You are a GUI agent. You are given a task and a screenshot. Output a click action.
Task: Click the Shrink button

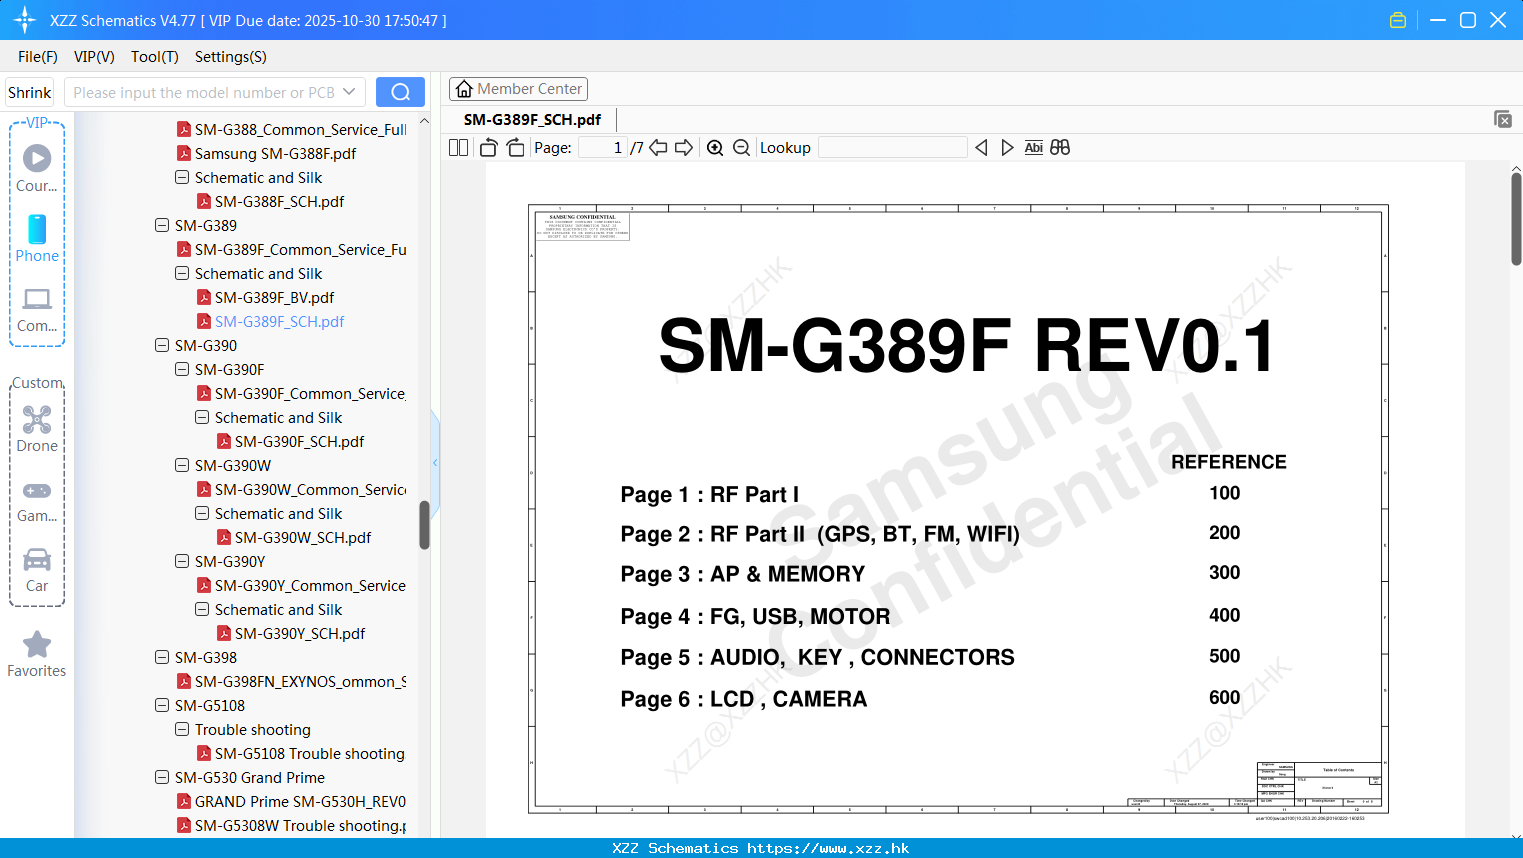point(30,92)
